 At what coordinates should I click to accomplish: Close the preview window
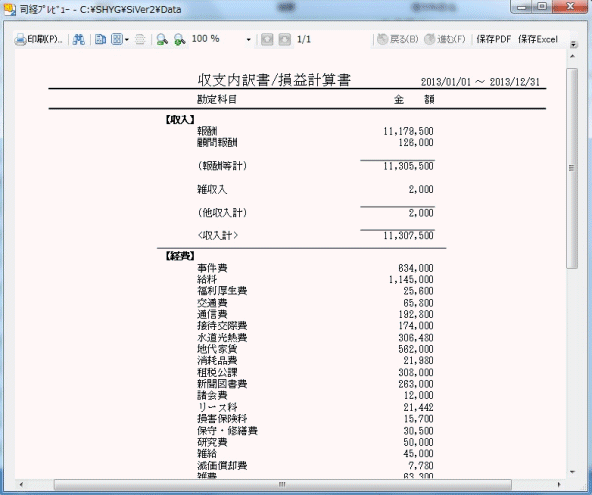pyautogui.click(x=570, y=6)
